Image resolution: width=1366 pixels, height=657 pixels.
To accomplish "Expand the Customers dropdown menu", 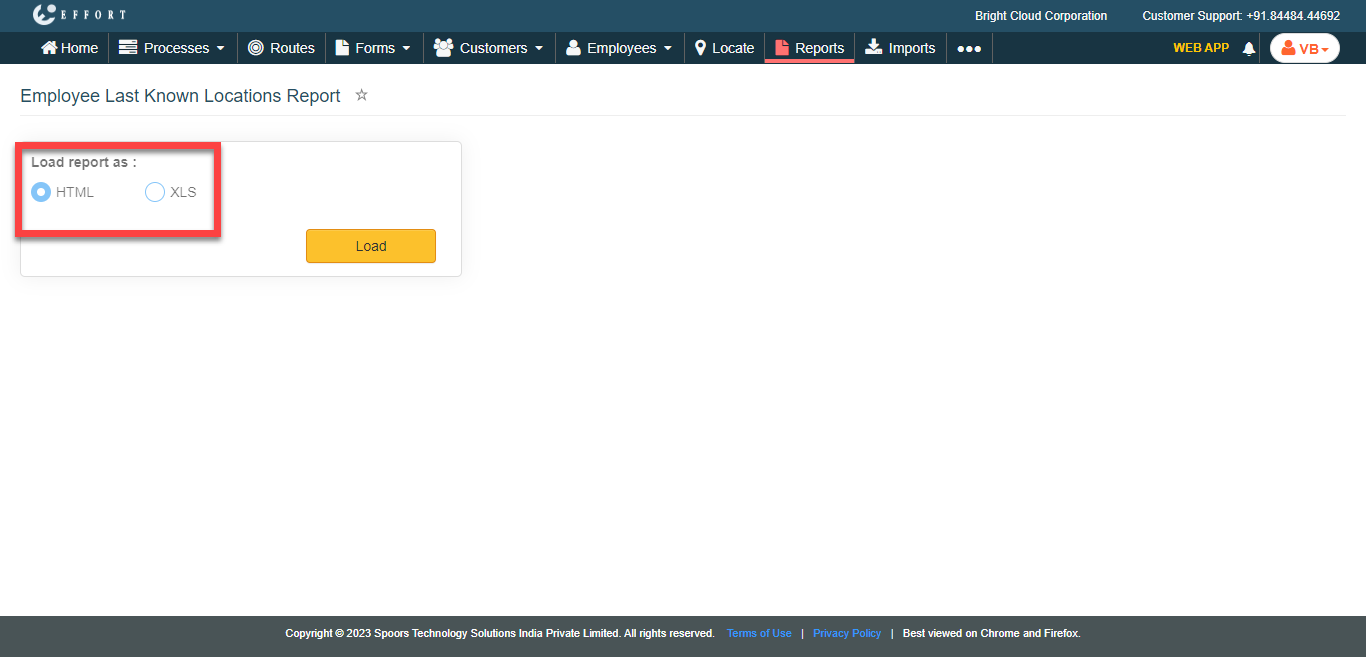I will point(489,48).
